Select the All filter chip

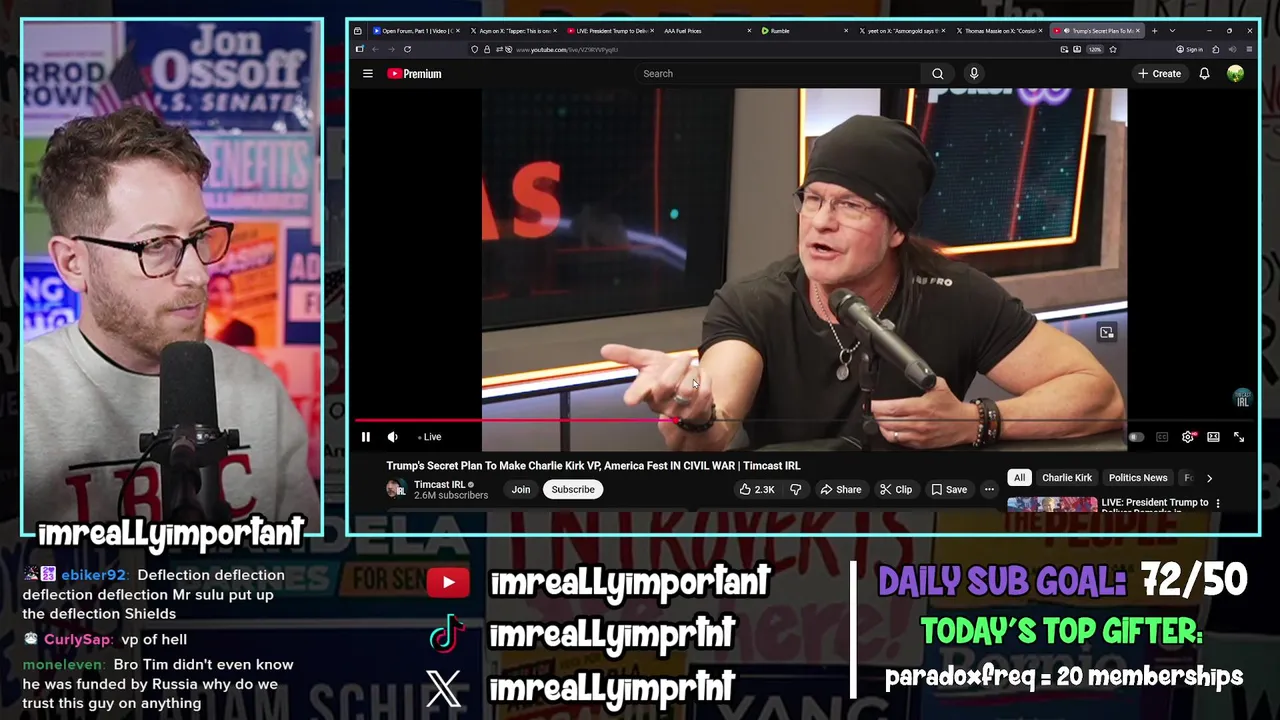click(x=1019, y=478)
